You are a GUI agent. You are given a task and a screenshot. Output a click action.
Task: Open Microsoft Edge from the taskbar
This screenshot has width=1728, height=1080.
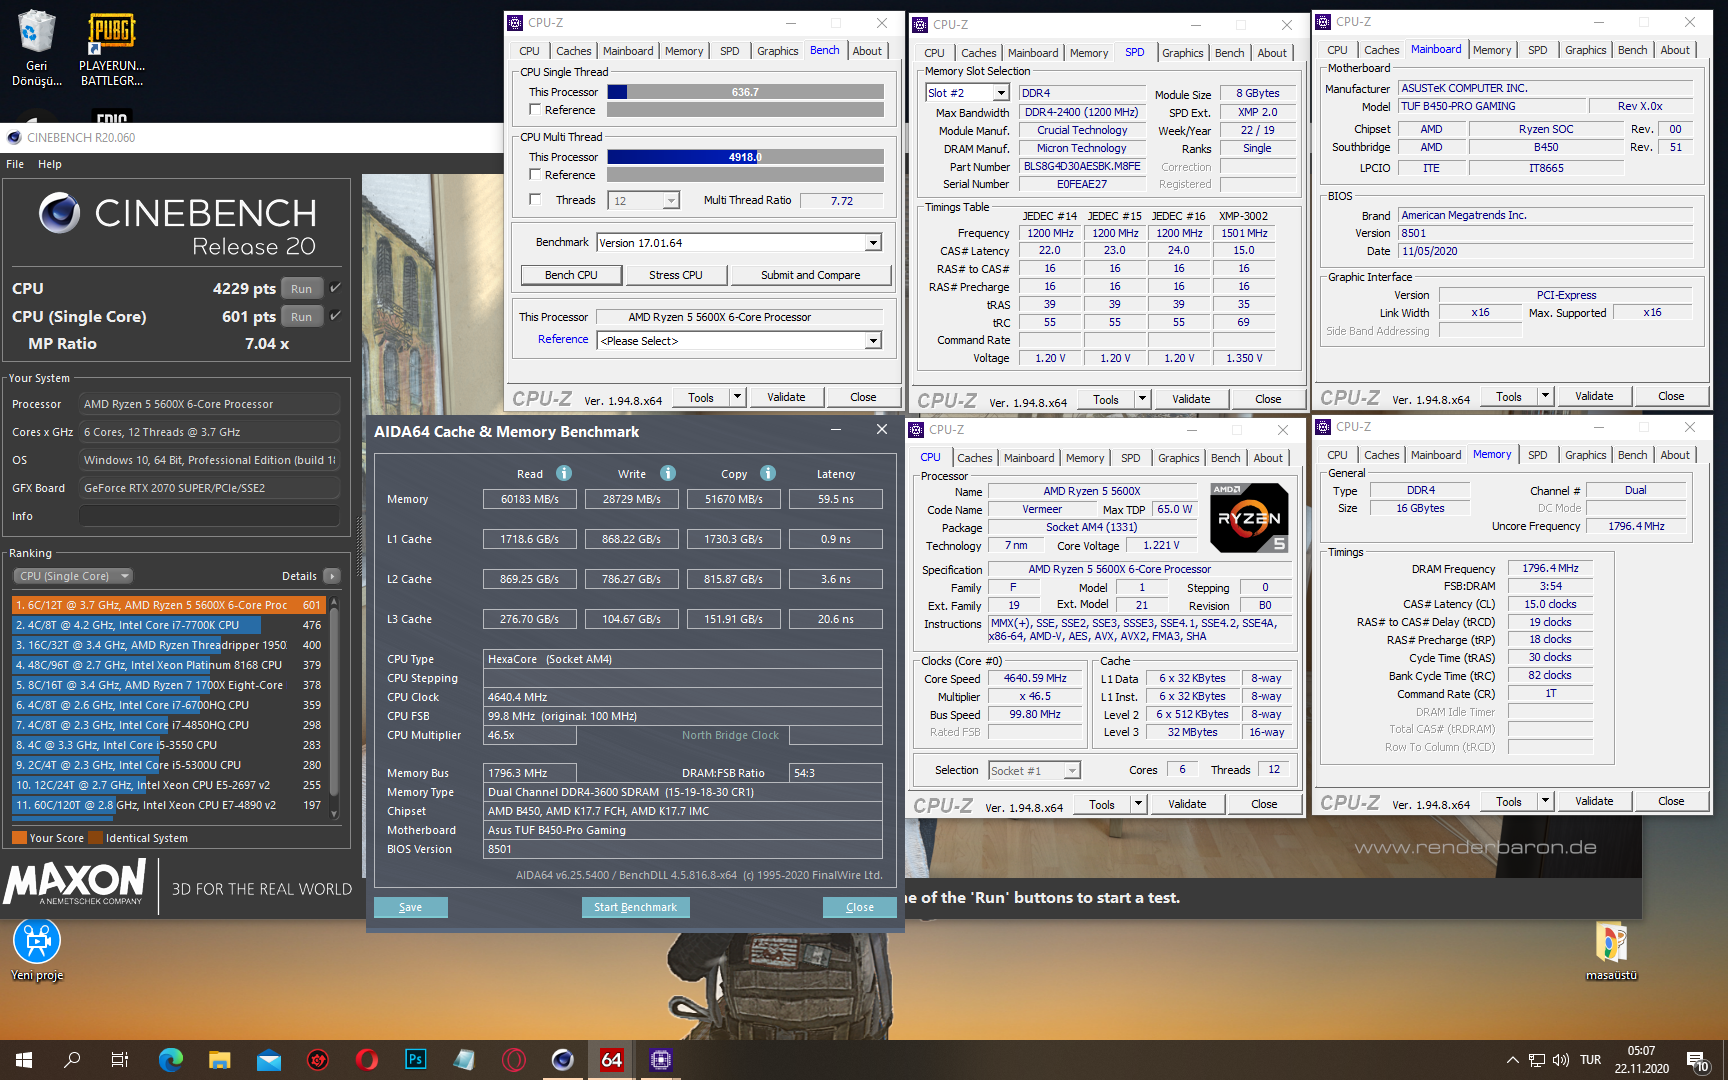tap(170, 1059)
